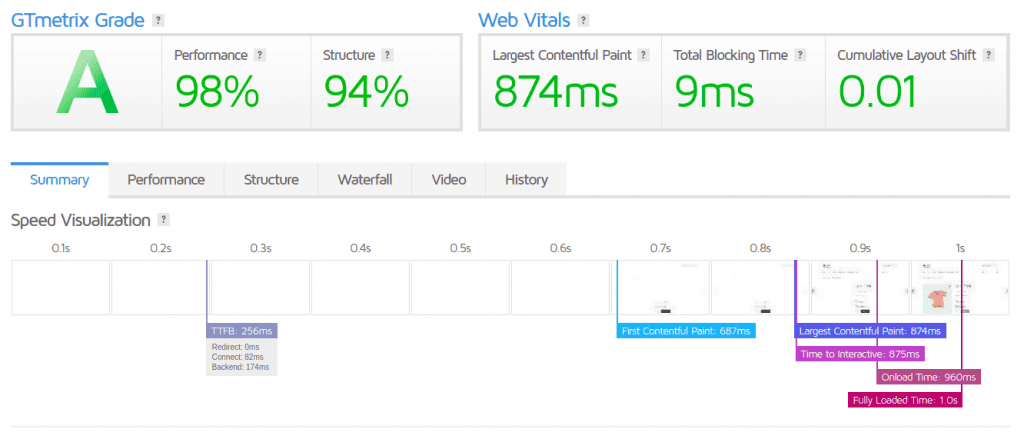
Task: Click the 0.6s timeline tick label
Action: pyautogui.click(x=560, y=248)
